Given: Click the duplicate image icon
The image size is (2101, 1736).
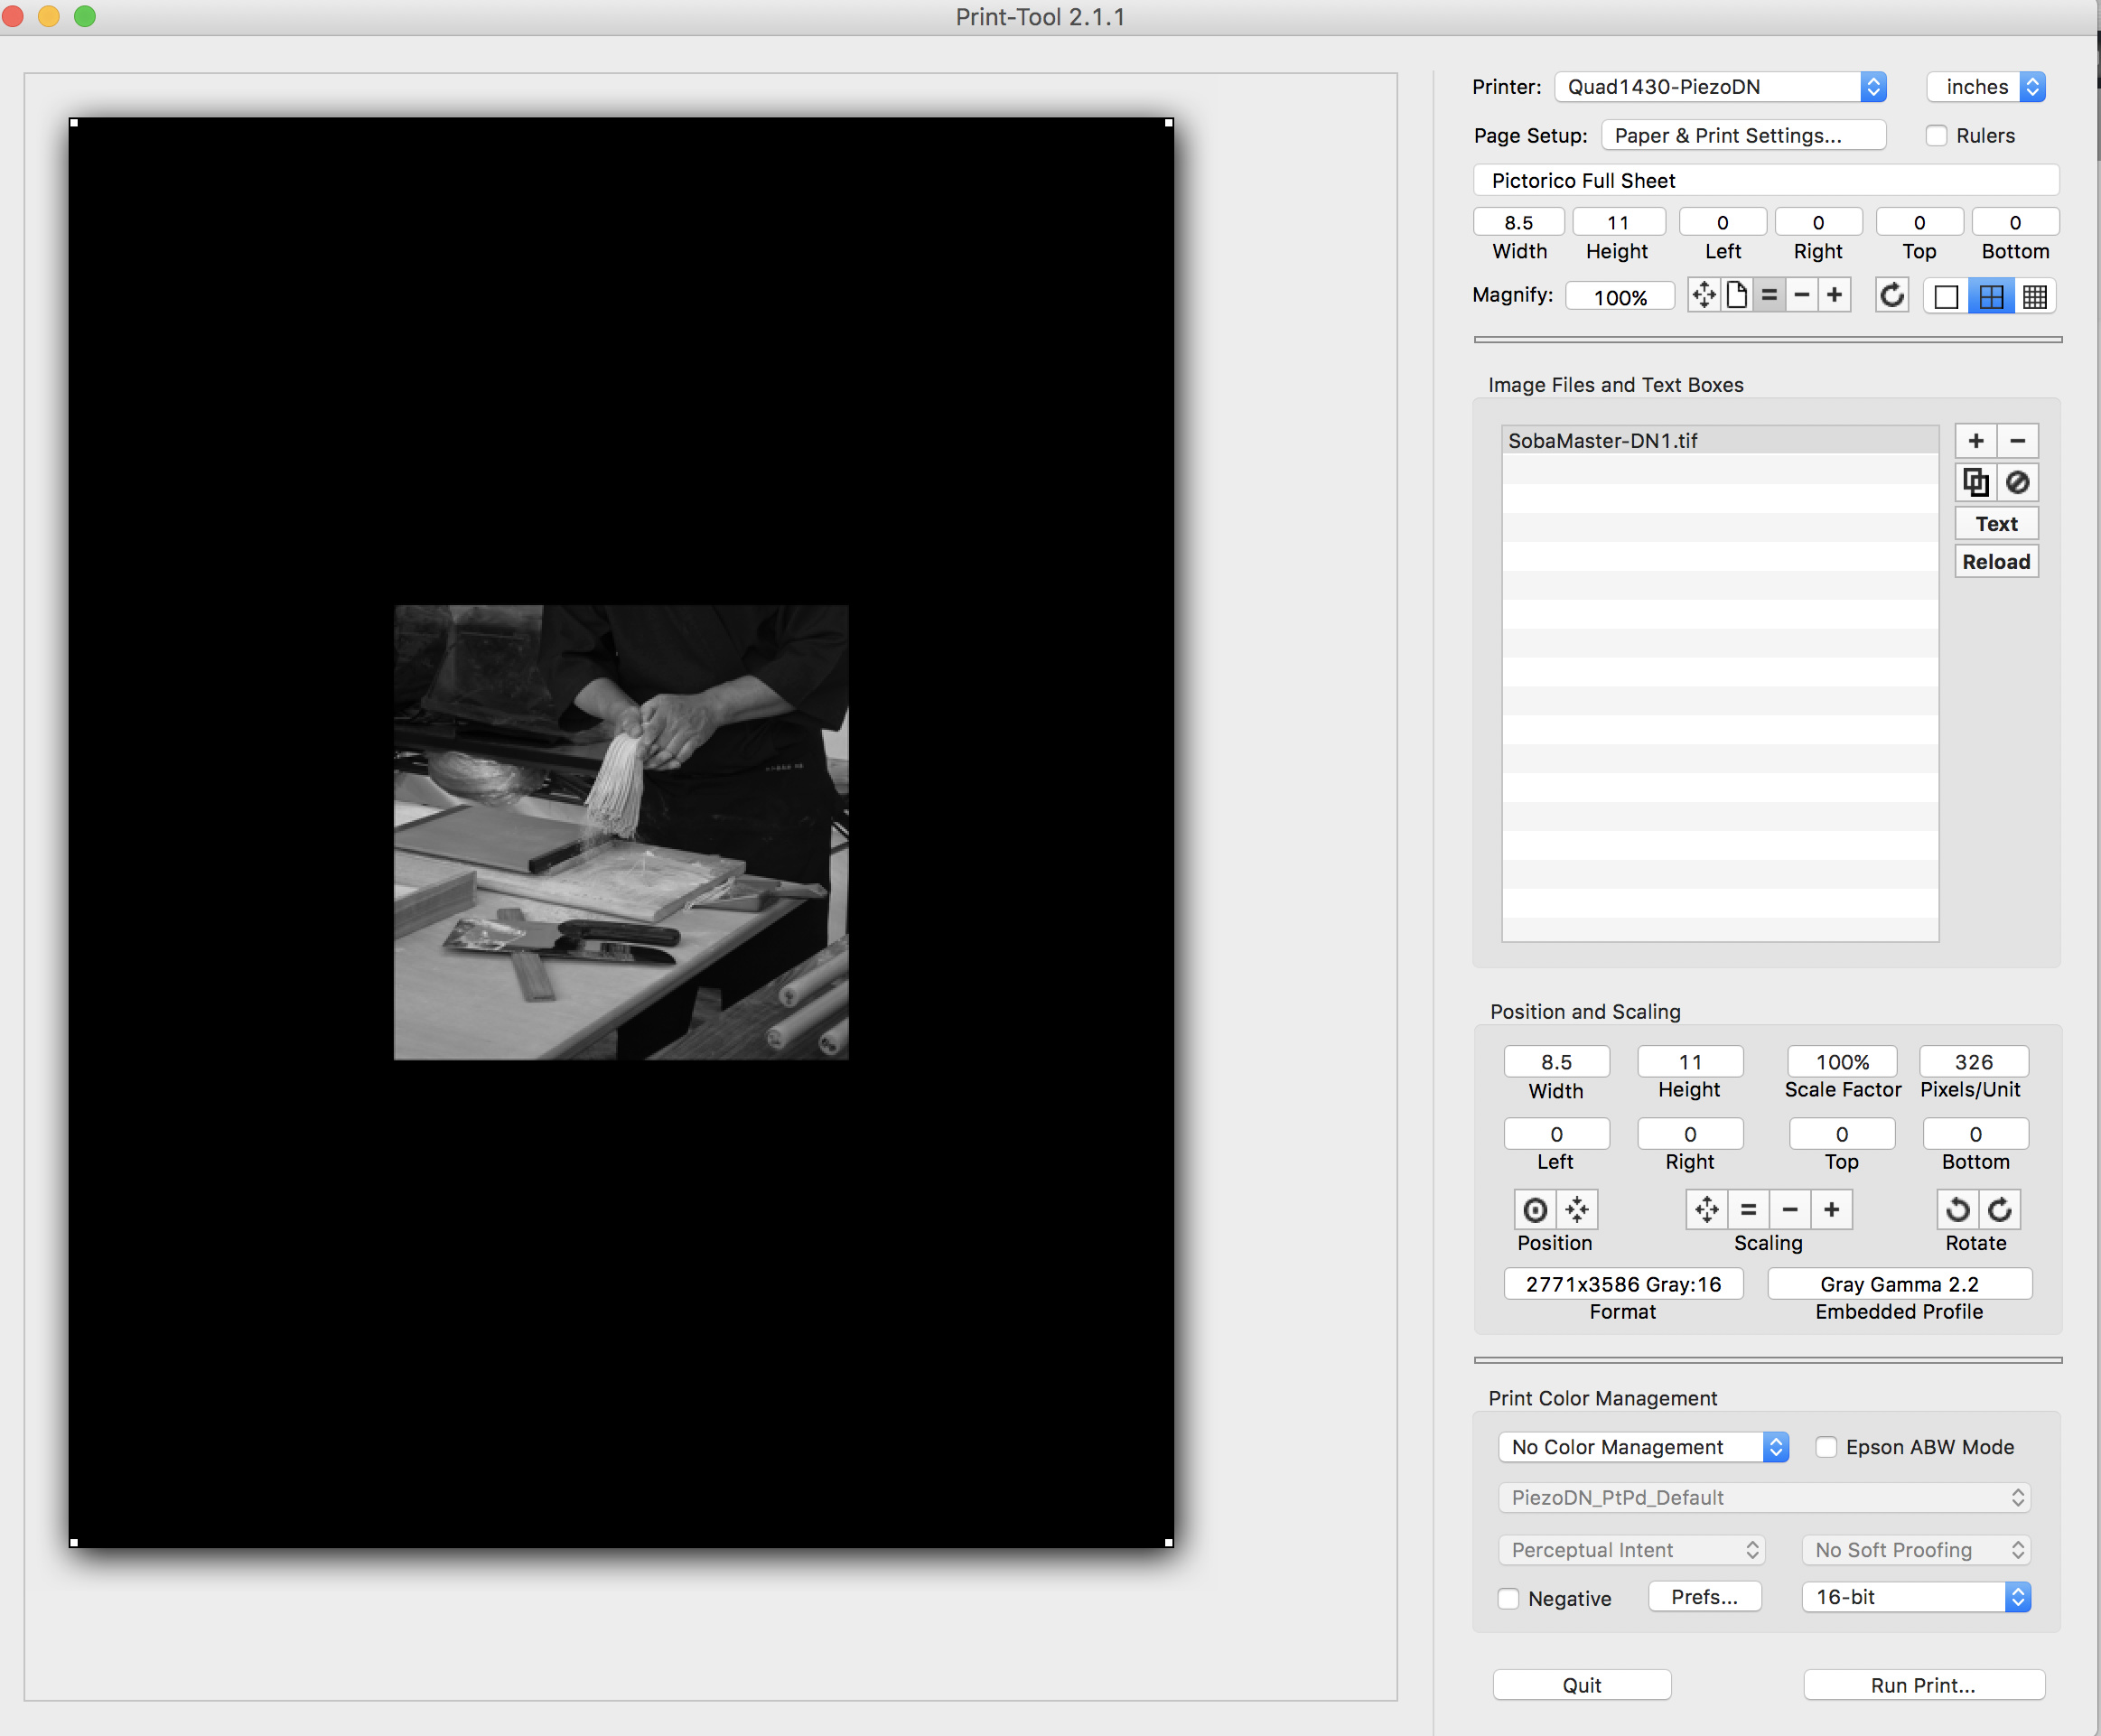Looking at the screenshot, I should 1975,483.
